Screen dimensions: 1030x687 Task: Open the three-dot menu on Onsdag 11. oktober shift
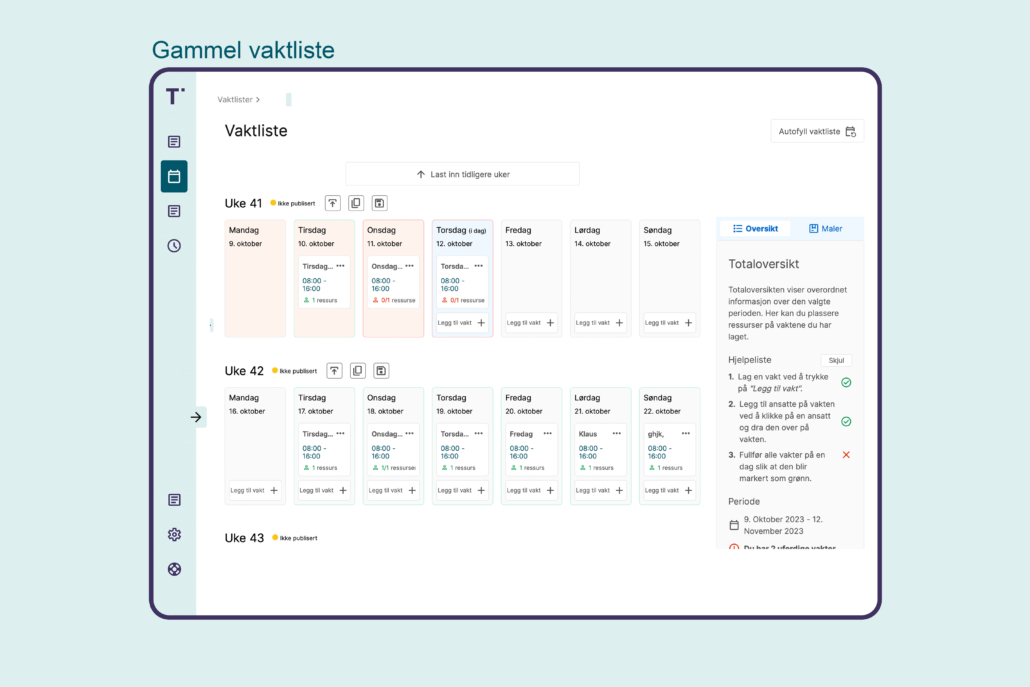pyautogui.click(x=409, y=266)
